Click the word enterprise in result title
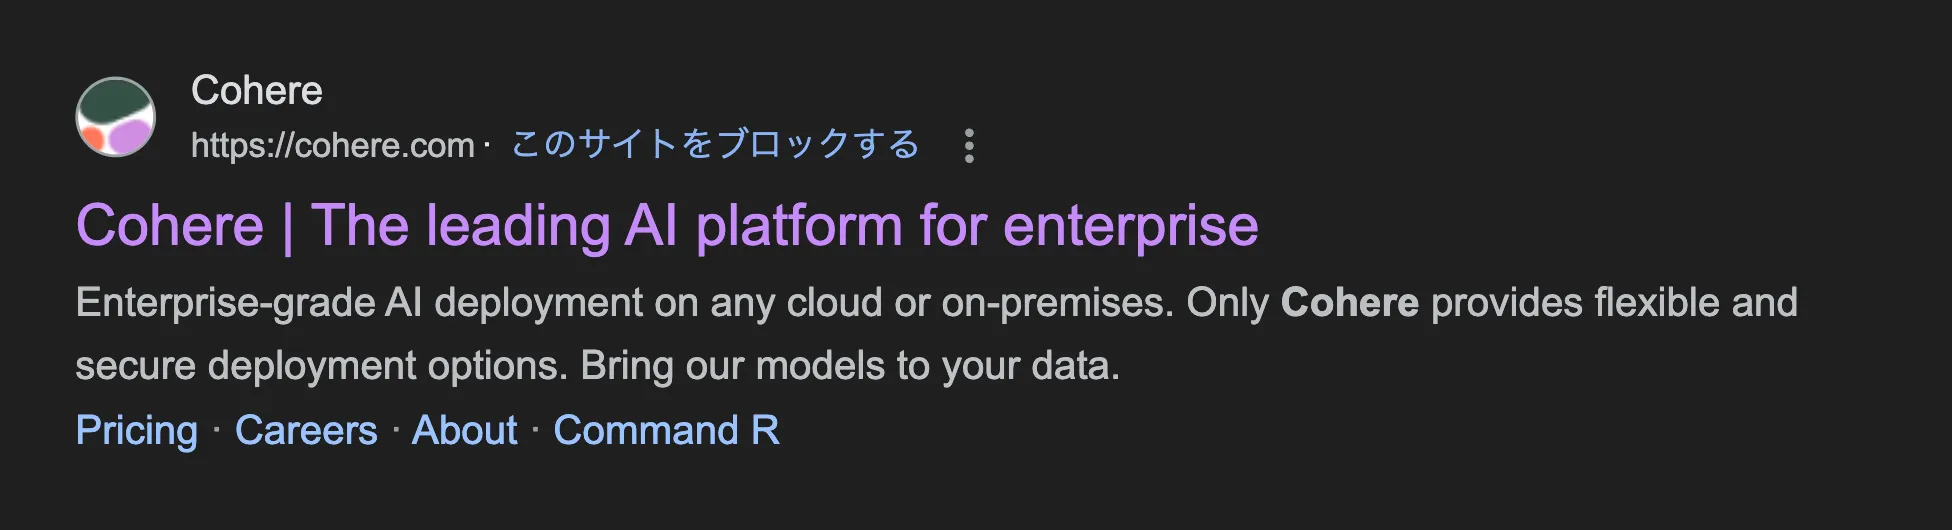This screenshot has height=530, width=1952. (x=1130, y=226)
